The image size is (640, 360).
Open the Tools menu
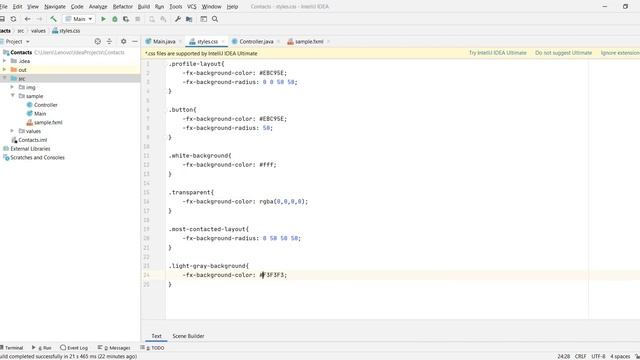tap(176, 7)
